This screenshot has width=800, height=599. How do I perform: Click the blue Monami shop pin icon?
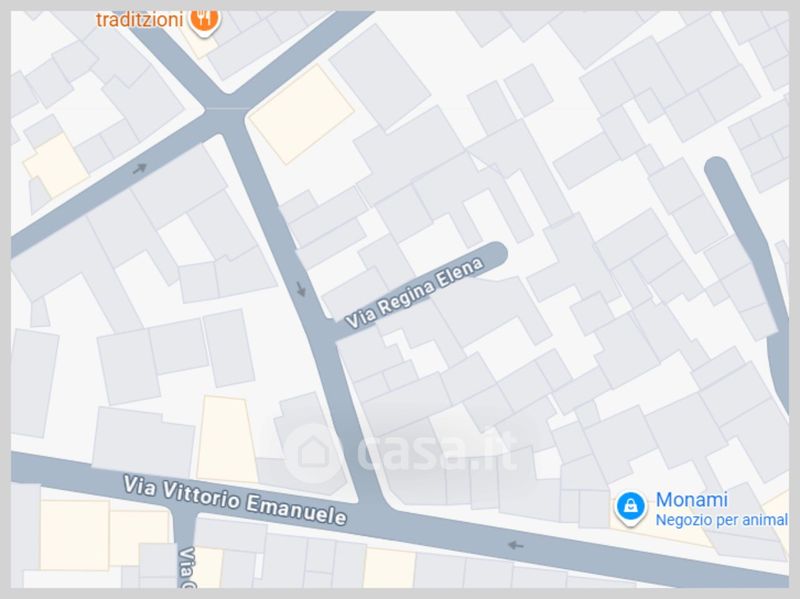[631, 507]
